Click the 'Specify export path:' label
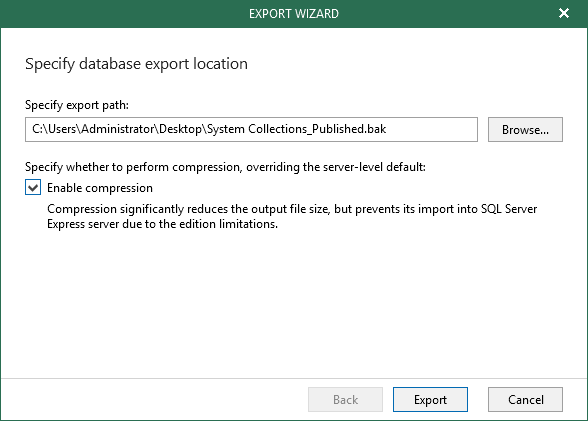The width and height of the screenshot is (588, 421). click(x=77, y=105)
